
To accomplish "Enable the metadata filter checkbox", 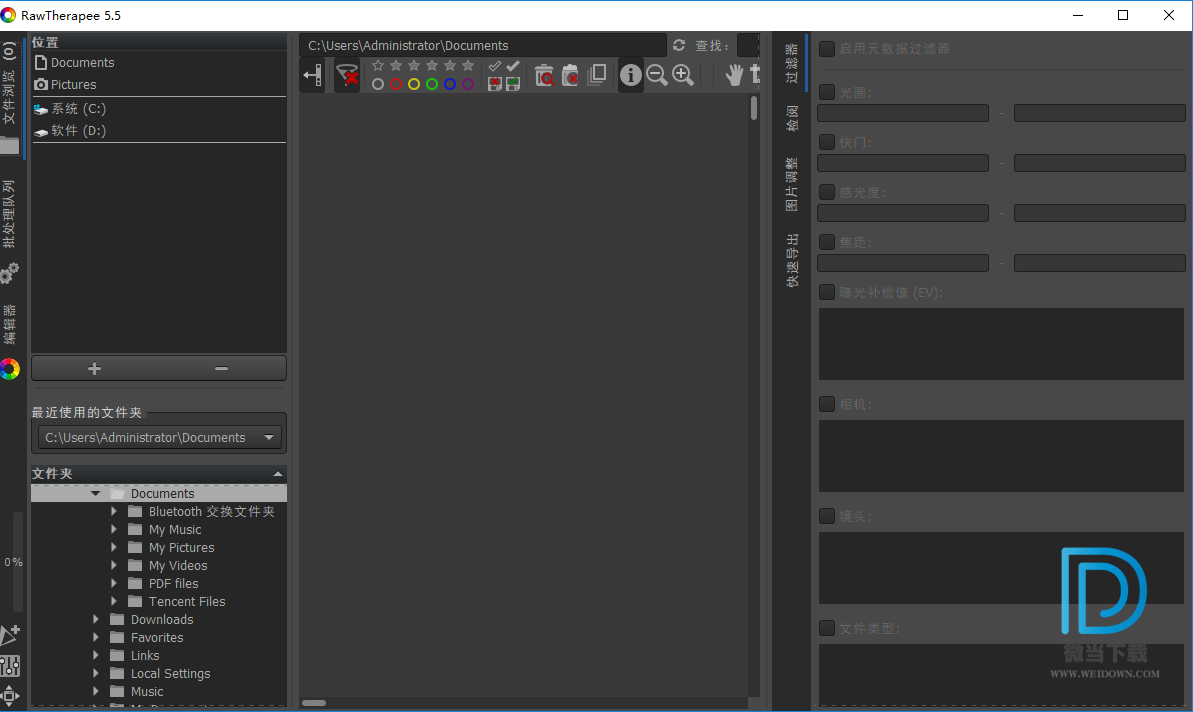I will (x=827, y=49).
